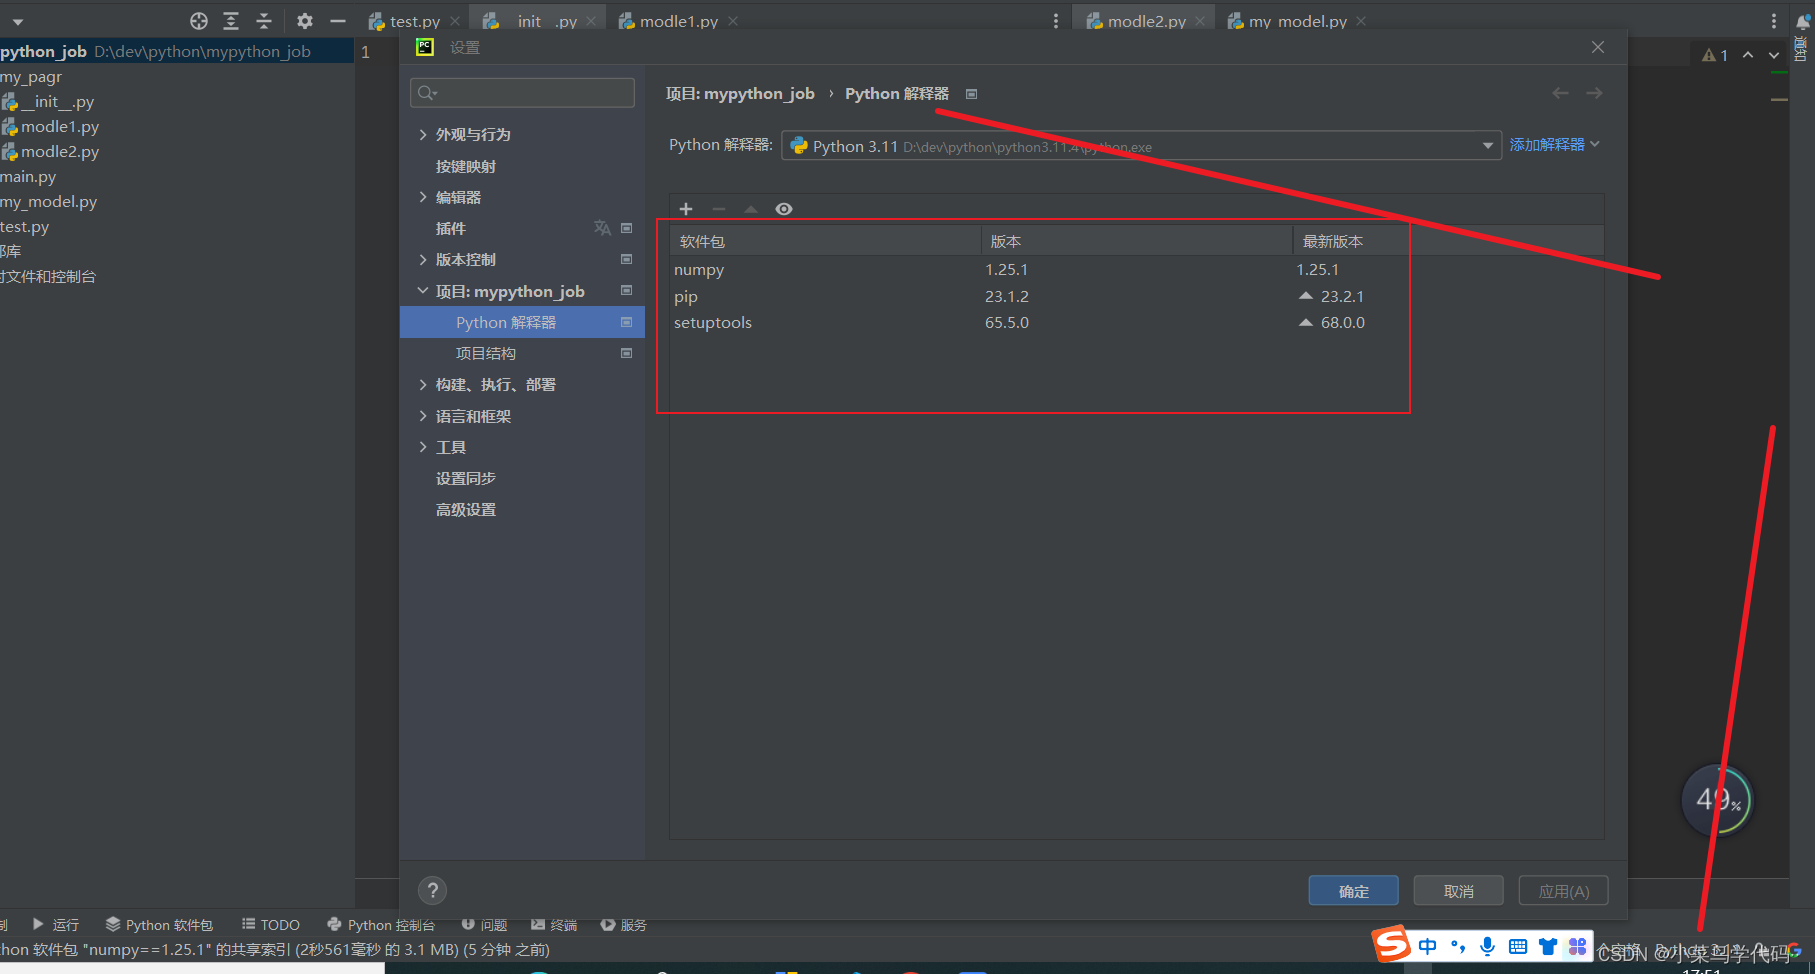Click the Sogou toolbox grid icon
Viewport: 1815px width, 974px height.
pyautogui.click(x=1578, y=946)
